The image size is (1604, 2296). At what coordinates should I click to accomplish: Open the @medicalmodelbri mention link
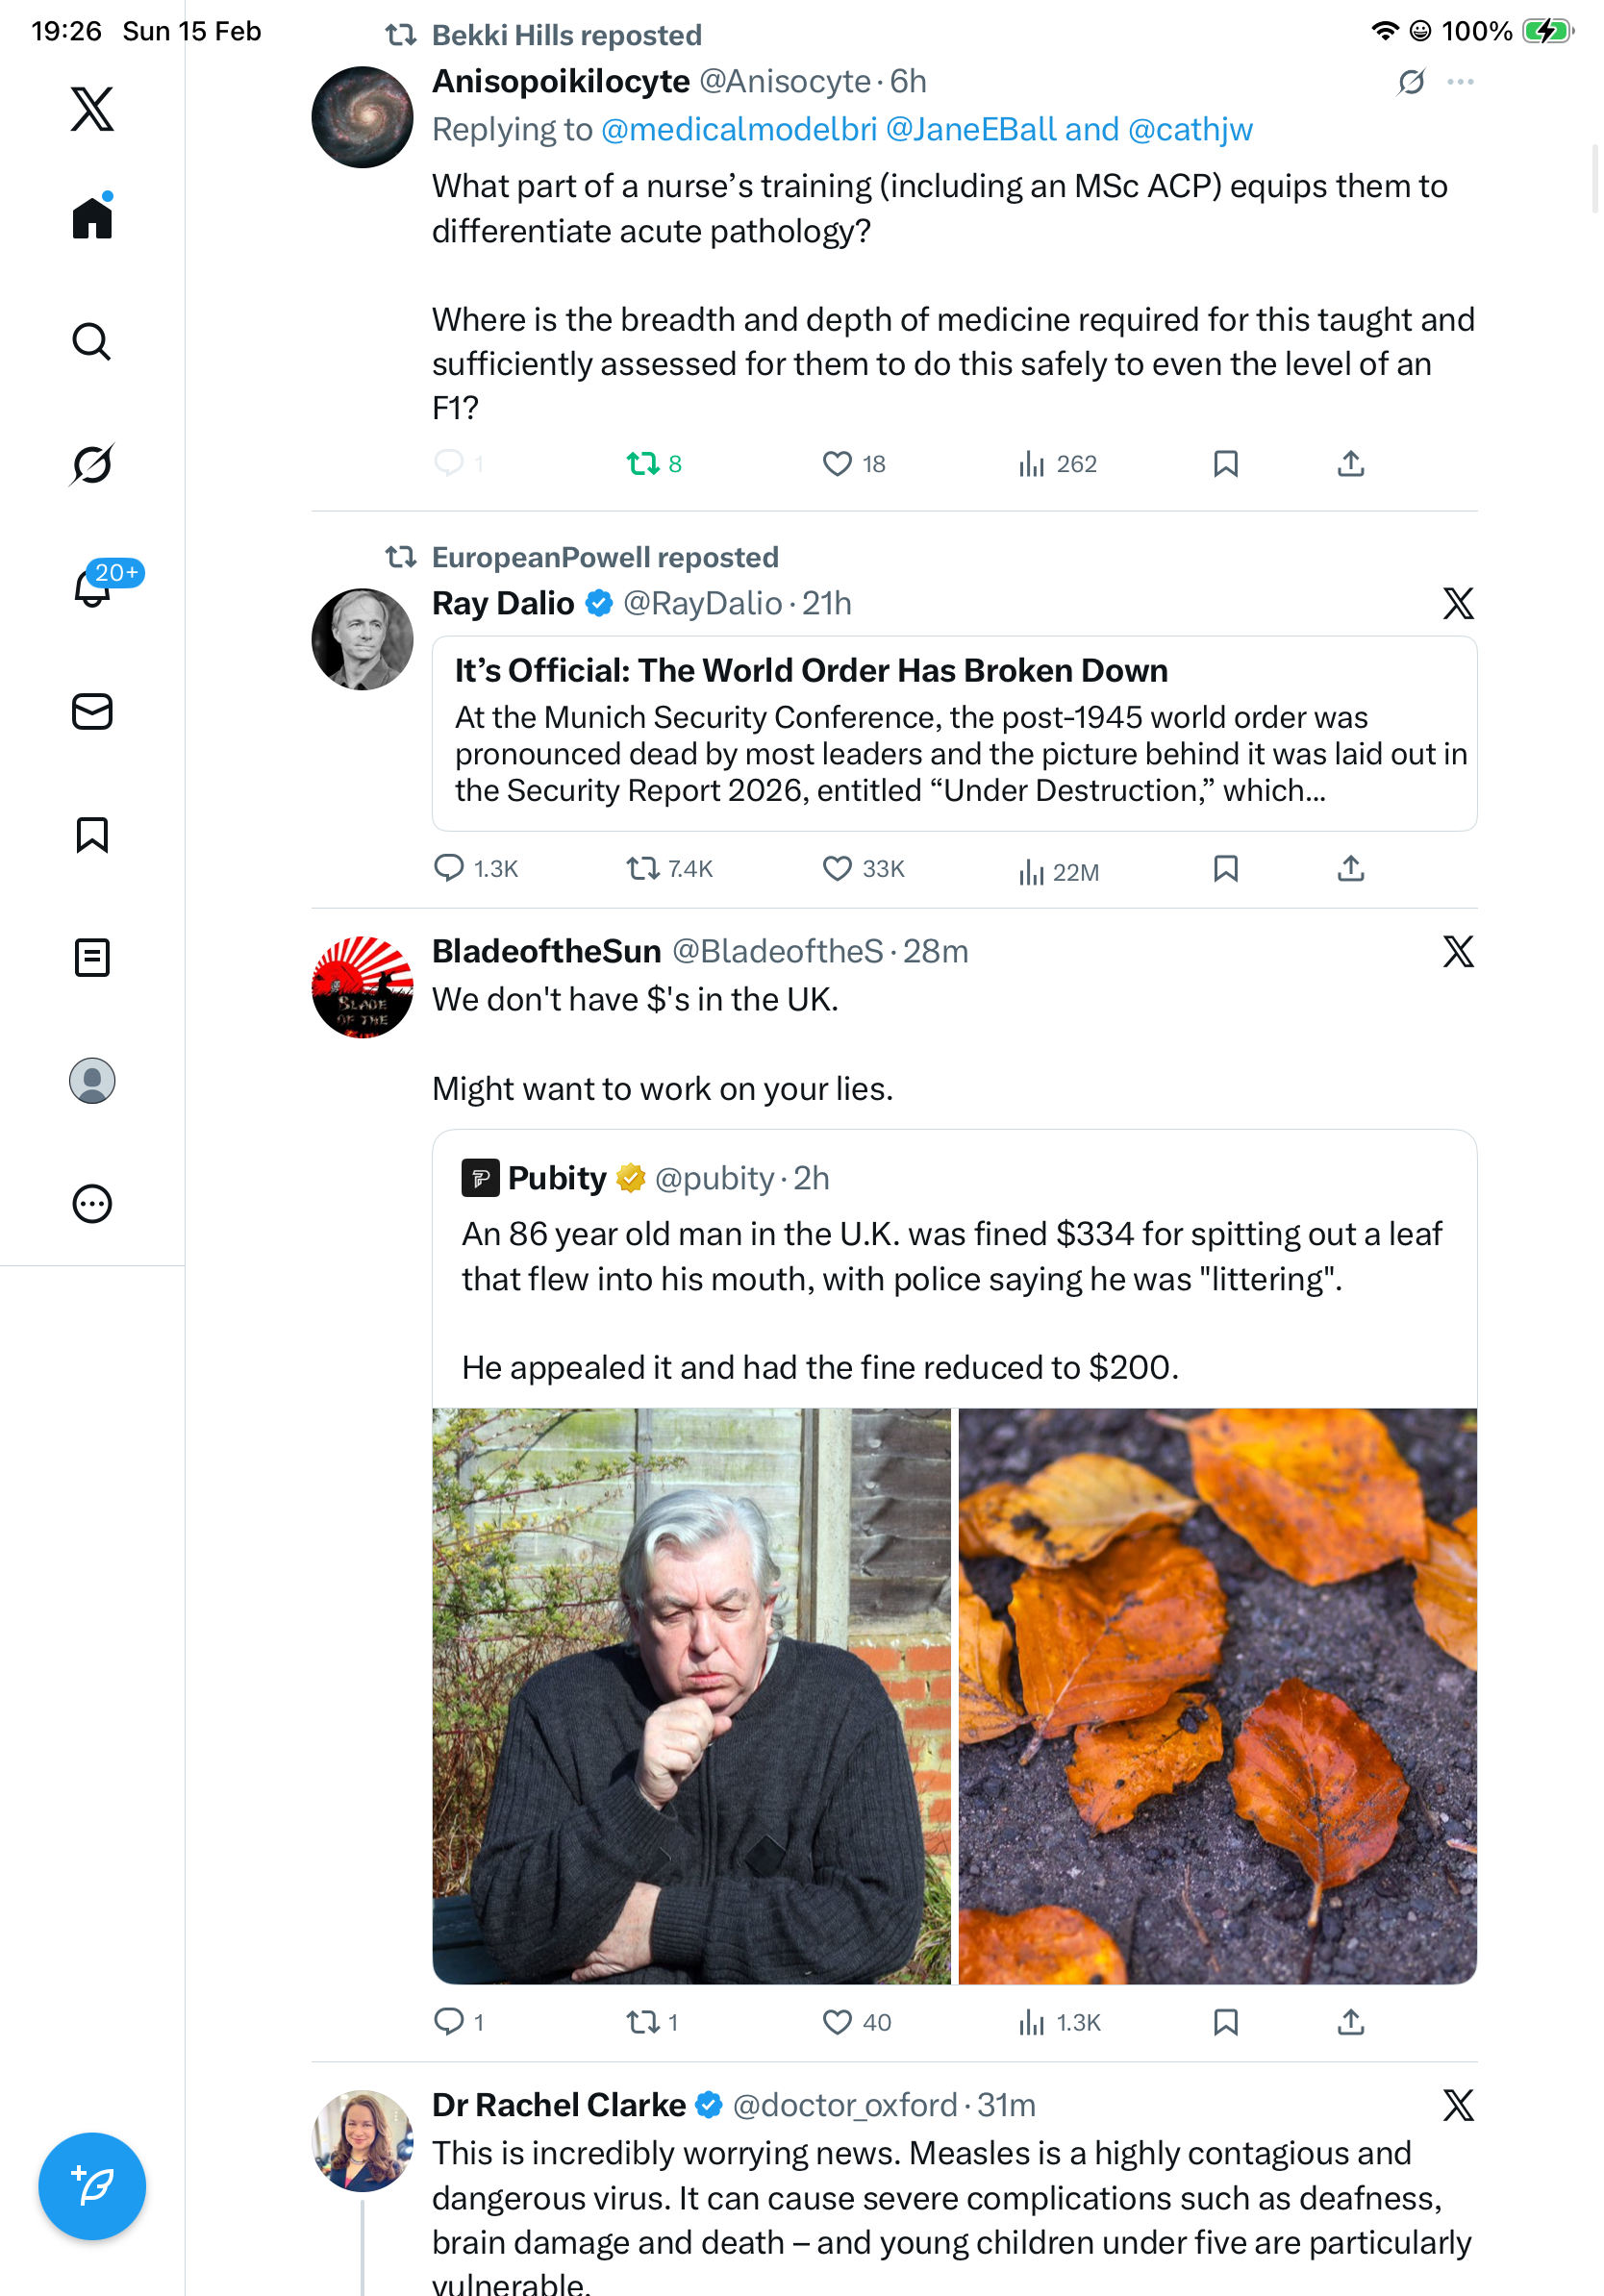click(x=738, y=130)
